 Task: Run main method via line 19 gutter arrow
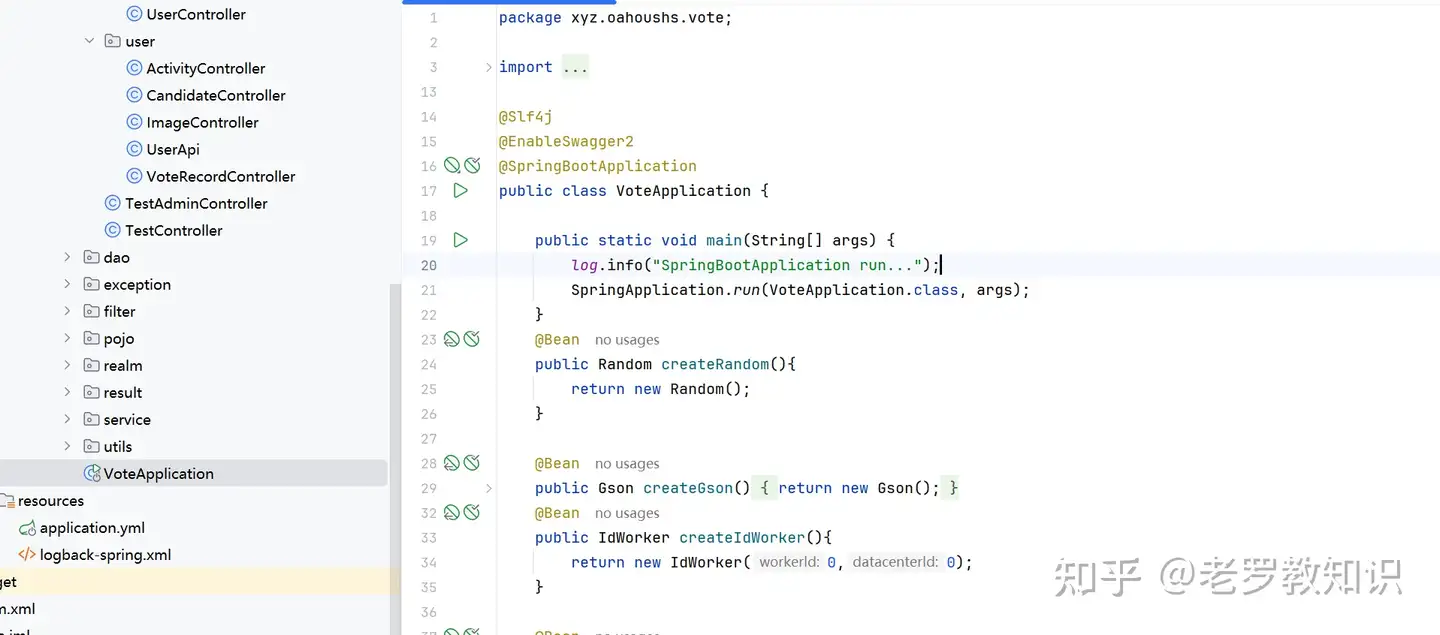click(460, 240)
